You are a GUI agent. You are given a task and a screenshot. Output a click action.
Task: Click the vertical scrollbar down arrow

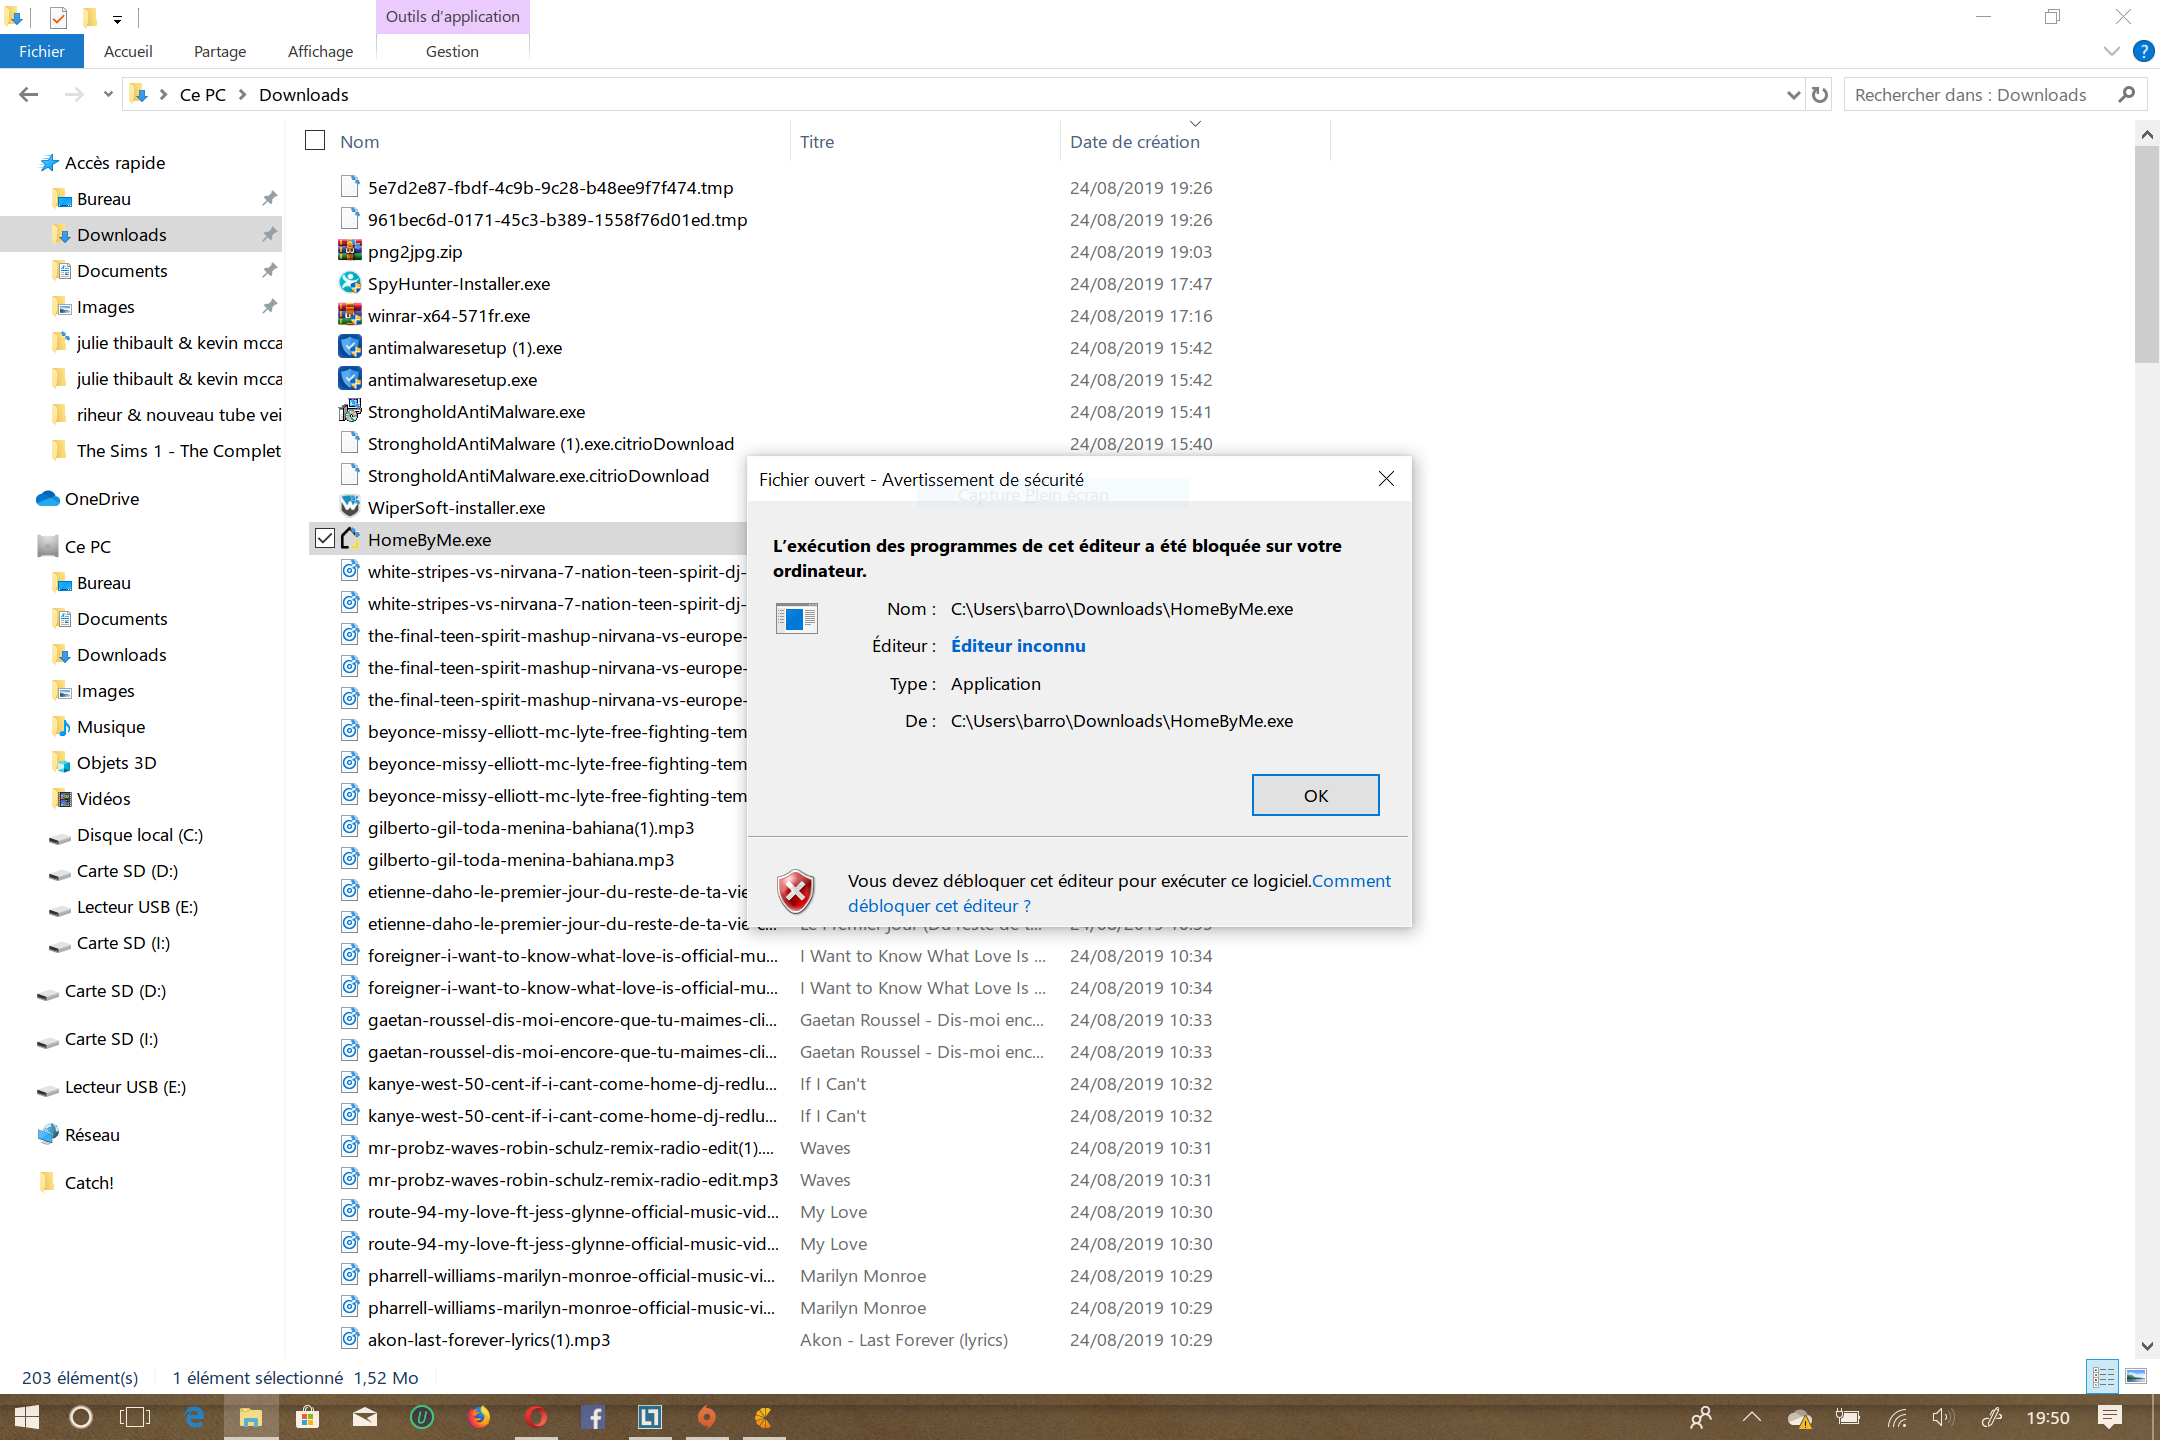[2146, 1346]
